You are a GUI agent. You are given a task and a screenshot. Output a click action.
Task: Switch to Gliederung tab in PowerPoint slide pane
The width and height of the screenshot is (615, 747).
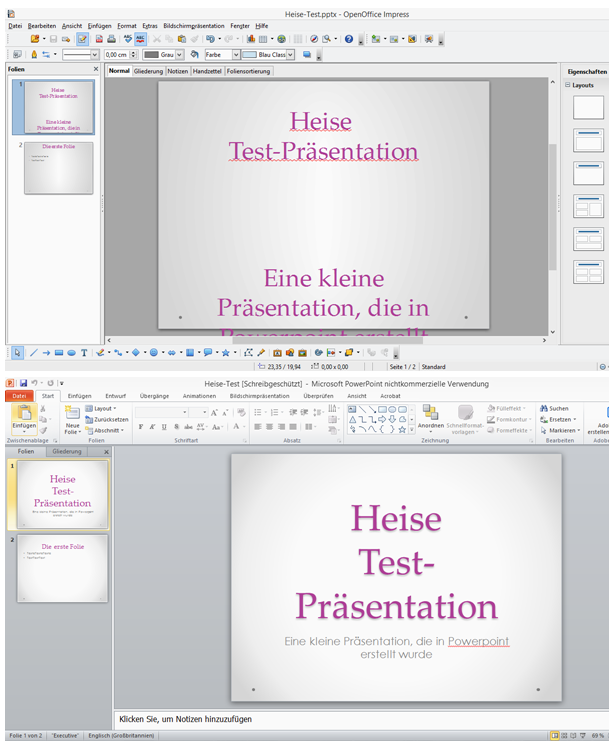[67, 451]
